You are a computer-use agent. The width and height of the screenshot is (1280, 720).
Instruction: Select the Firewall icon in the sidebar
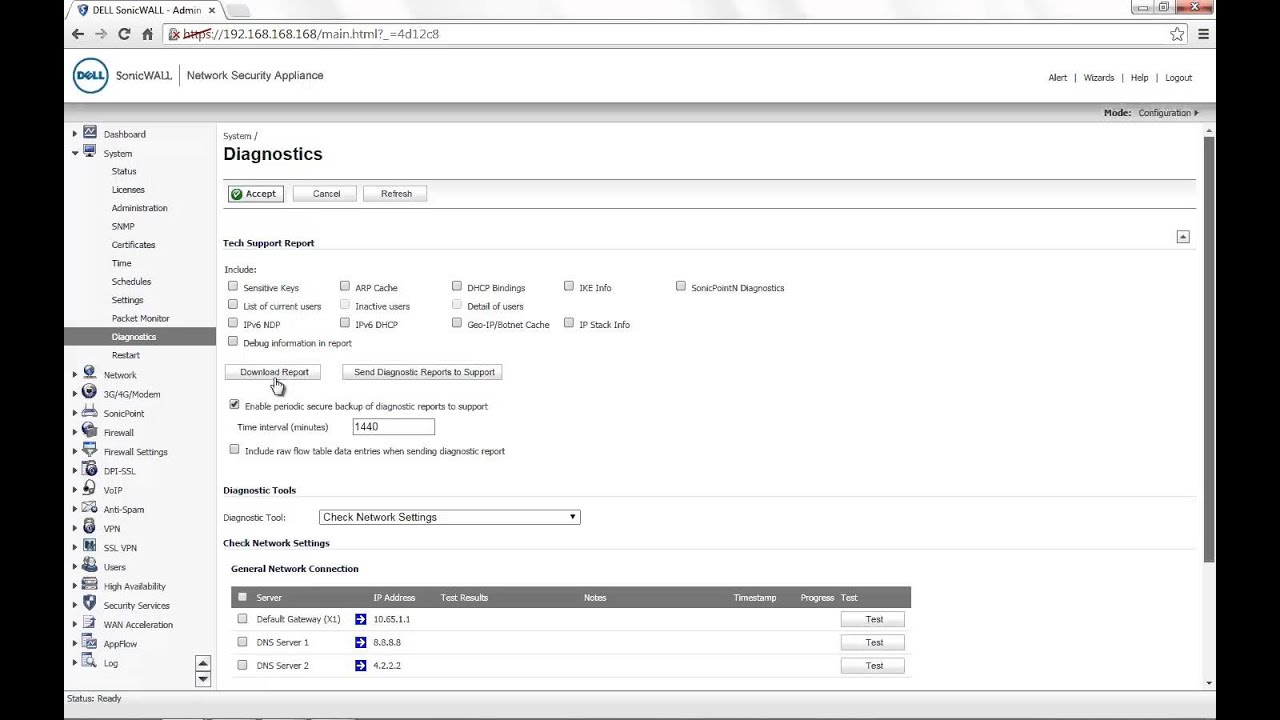[90, 432]
